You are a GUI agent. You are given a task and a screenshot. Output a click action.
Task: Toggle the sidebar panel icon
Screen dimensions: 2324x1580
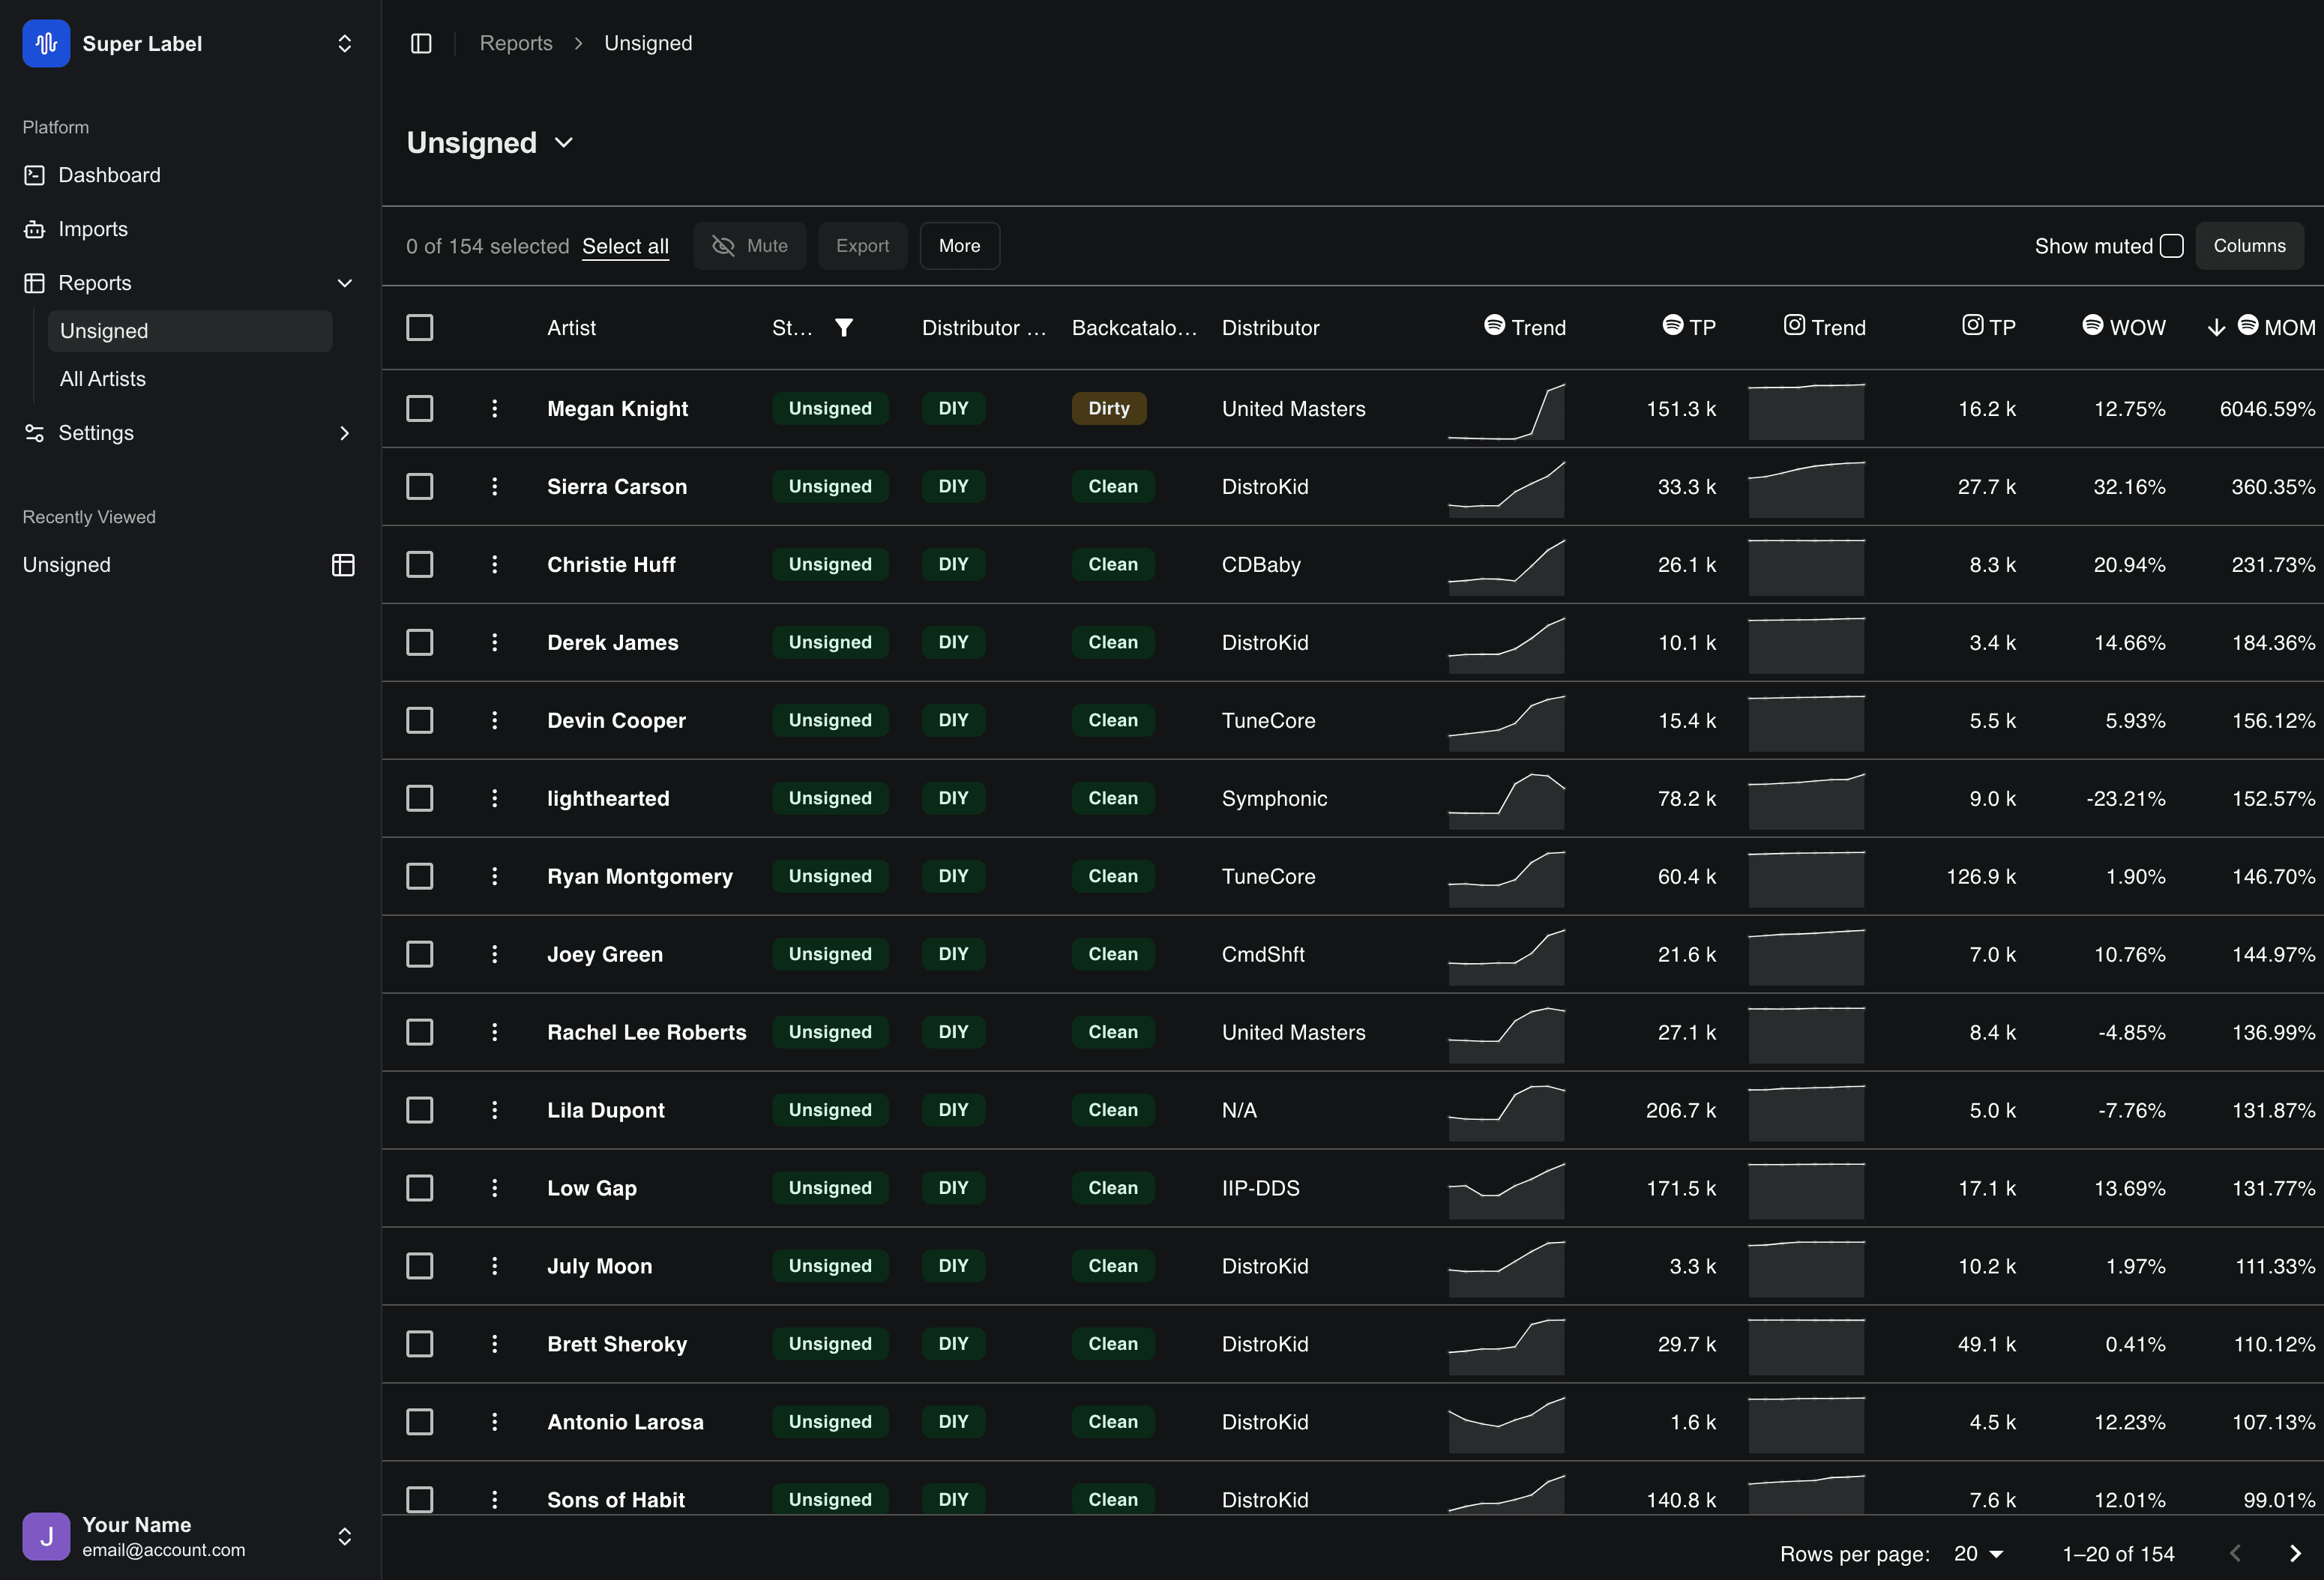tap(421, 43)
